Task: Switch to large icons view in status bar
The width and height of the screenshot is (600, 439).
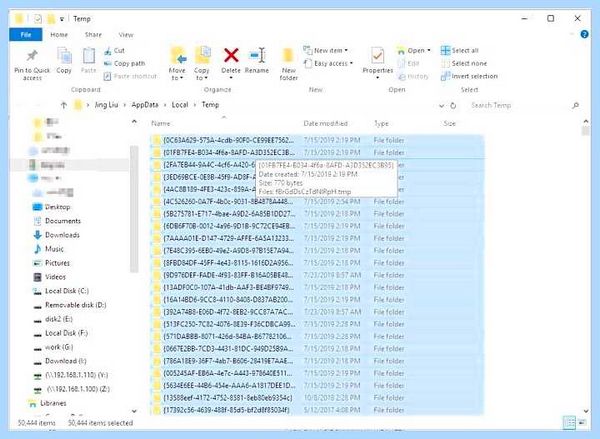Action: (582, 423)
